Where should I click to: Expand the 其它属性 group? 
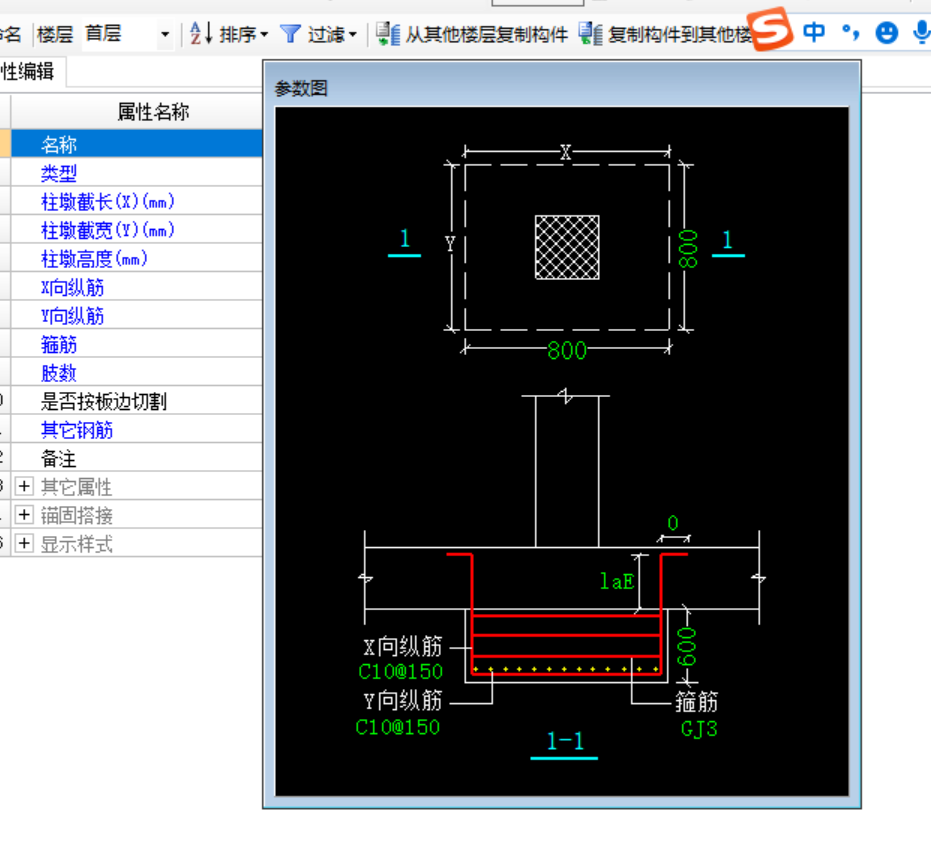(x=24, y=486)
